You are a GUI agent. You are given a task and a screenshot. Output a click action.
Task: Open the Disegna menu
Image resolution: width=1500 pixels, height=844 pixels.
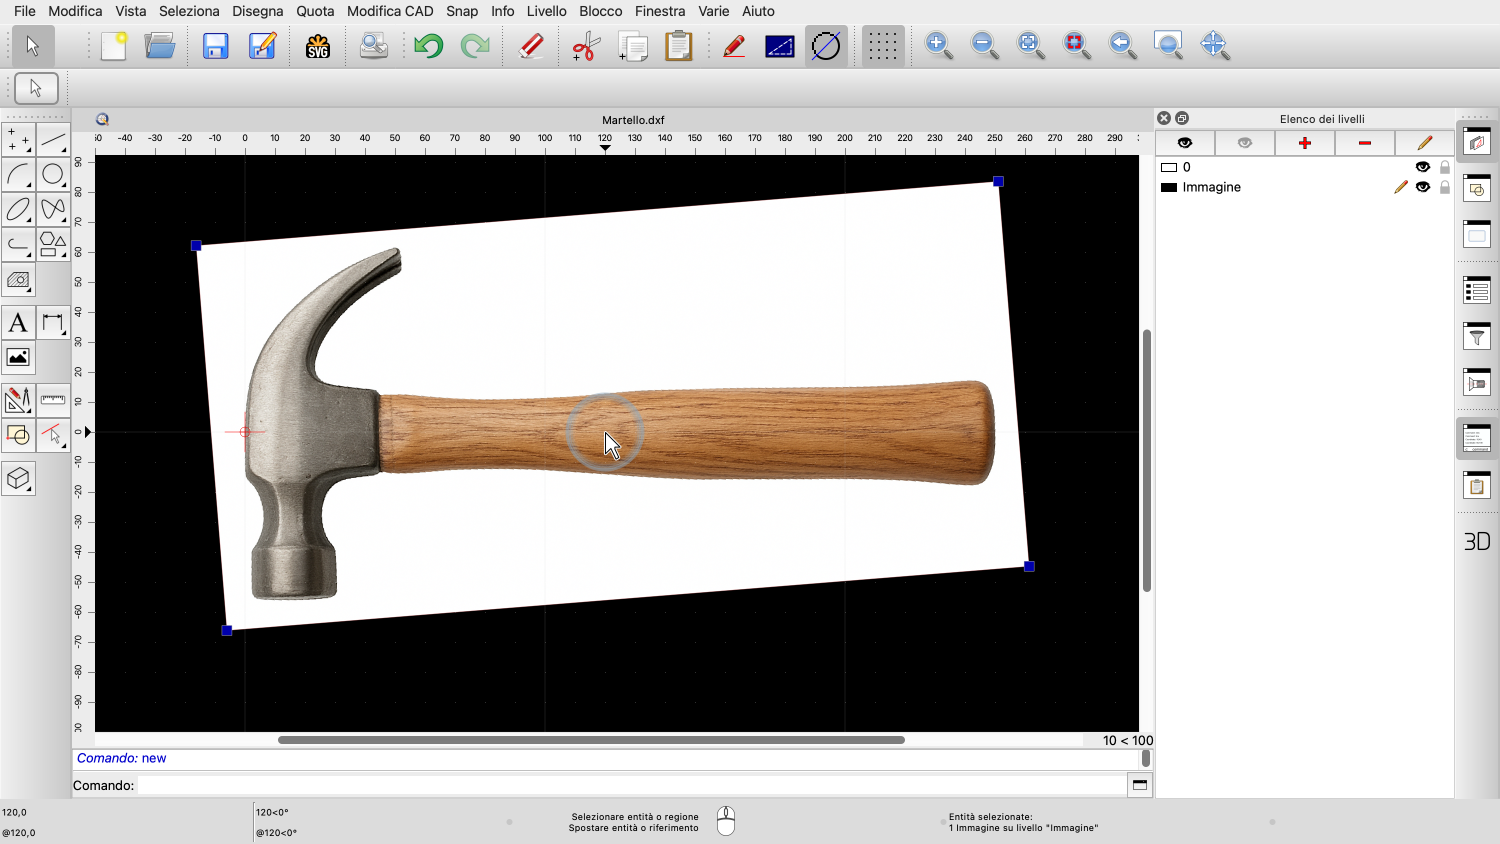coord(257,11)
